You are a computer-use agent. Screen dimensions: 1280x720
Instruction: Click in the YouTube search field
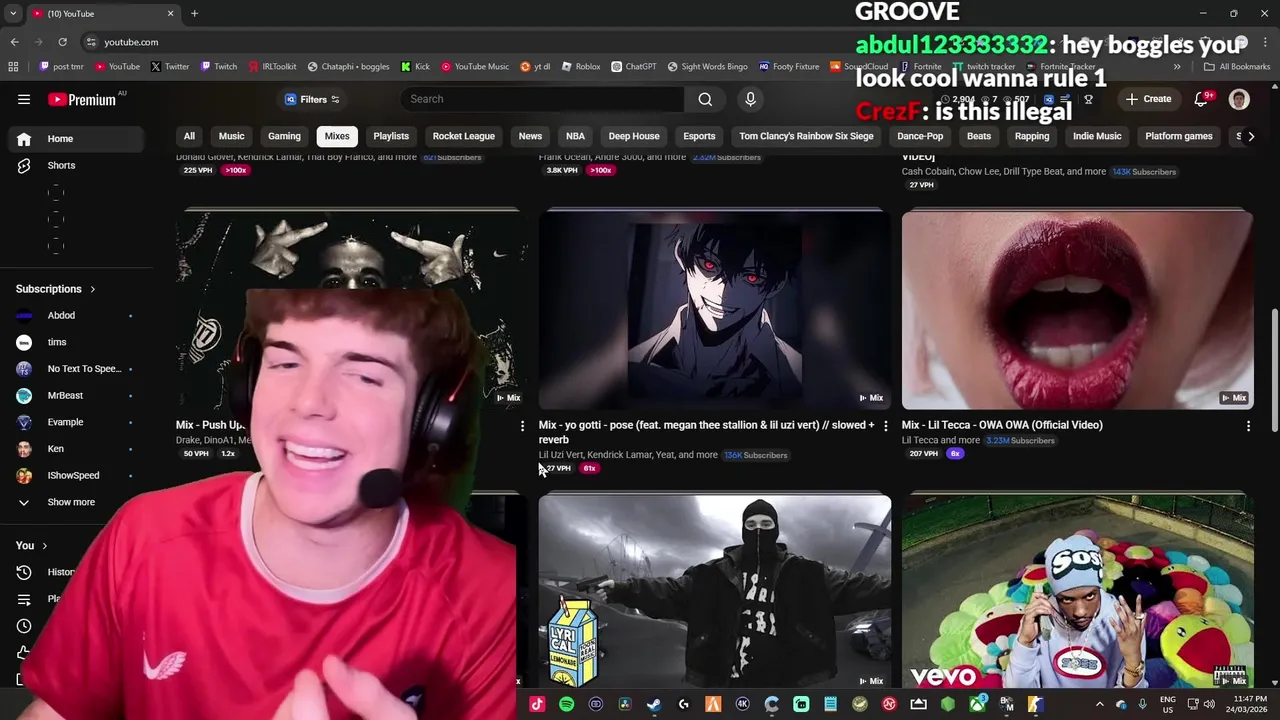(541, 99)
